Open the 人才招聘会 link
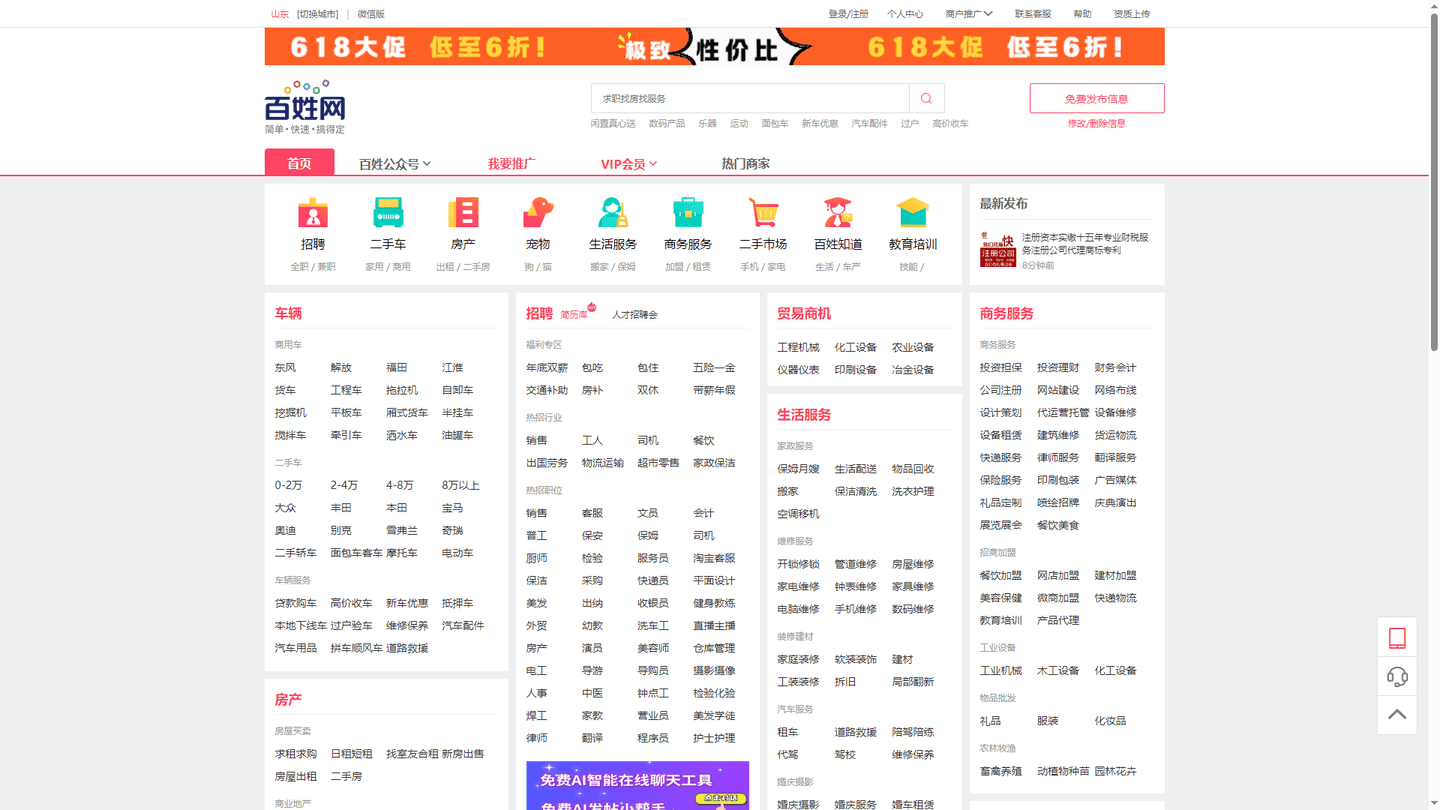Viewport: 1440px width, 810px height. pyautogui.click(x=635, y=315)
